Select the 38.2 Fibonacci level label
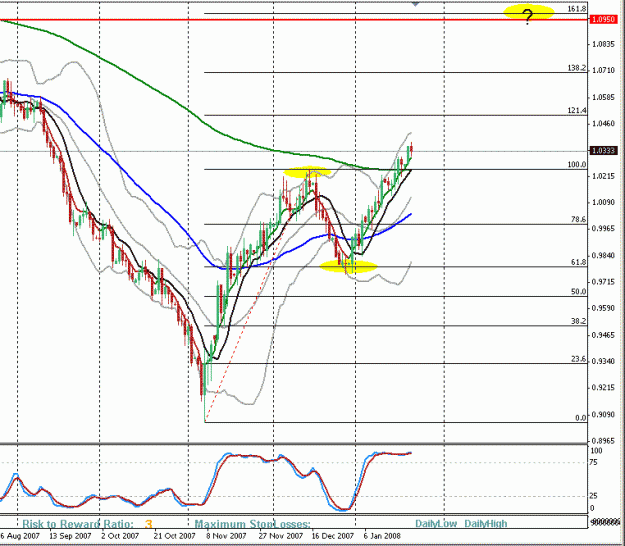The height and width of the screenshot is (546, 625). (x=578, y=321)
